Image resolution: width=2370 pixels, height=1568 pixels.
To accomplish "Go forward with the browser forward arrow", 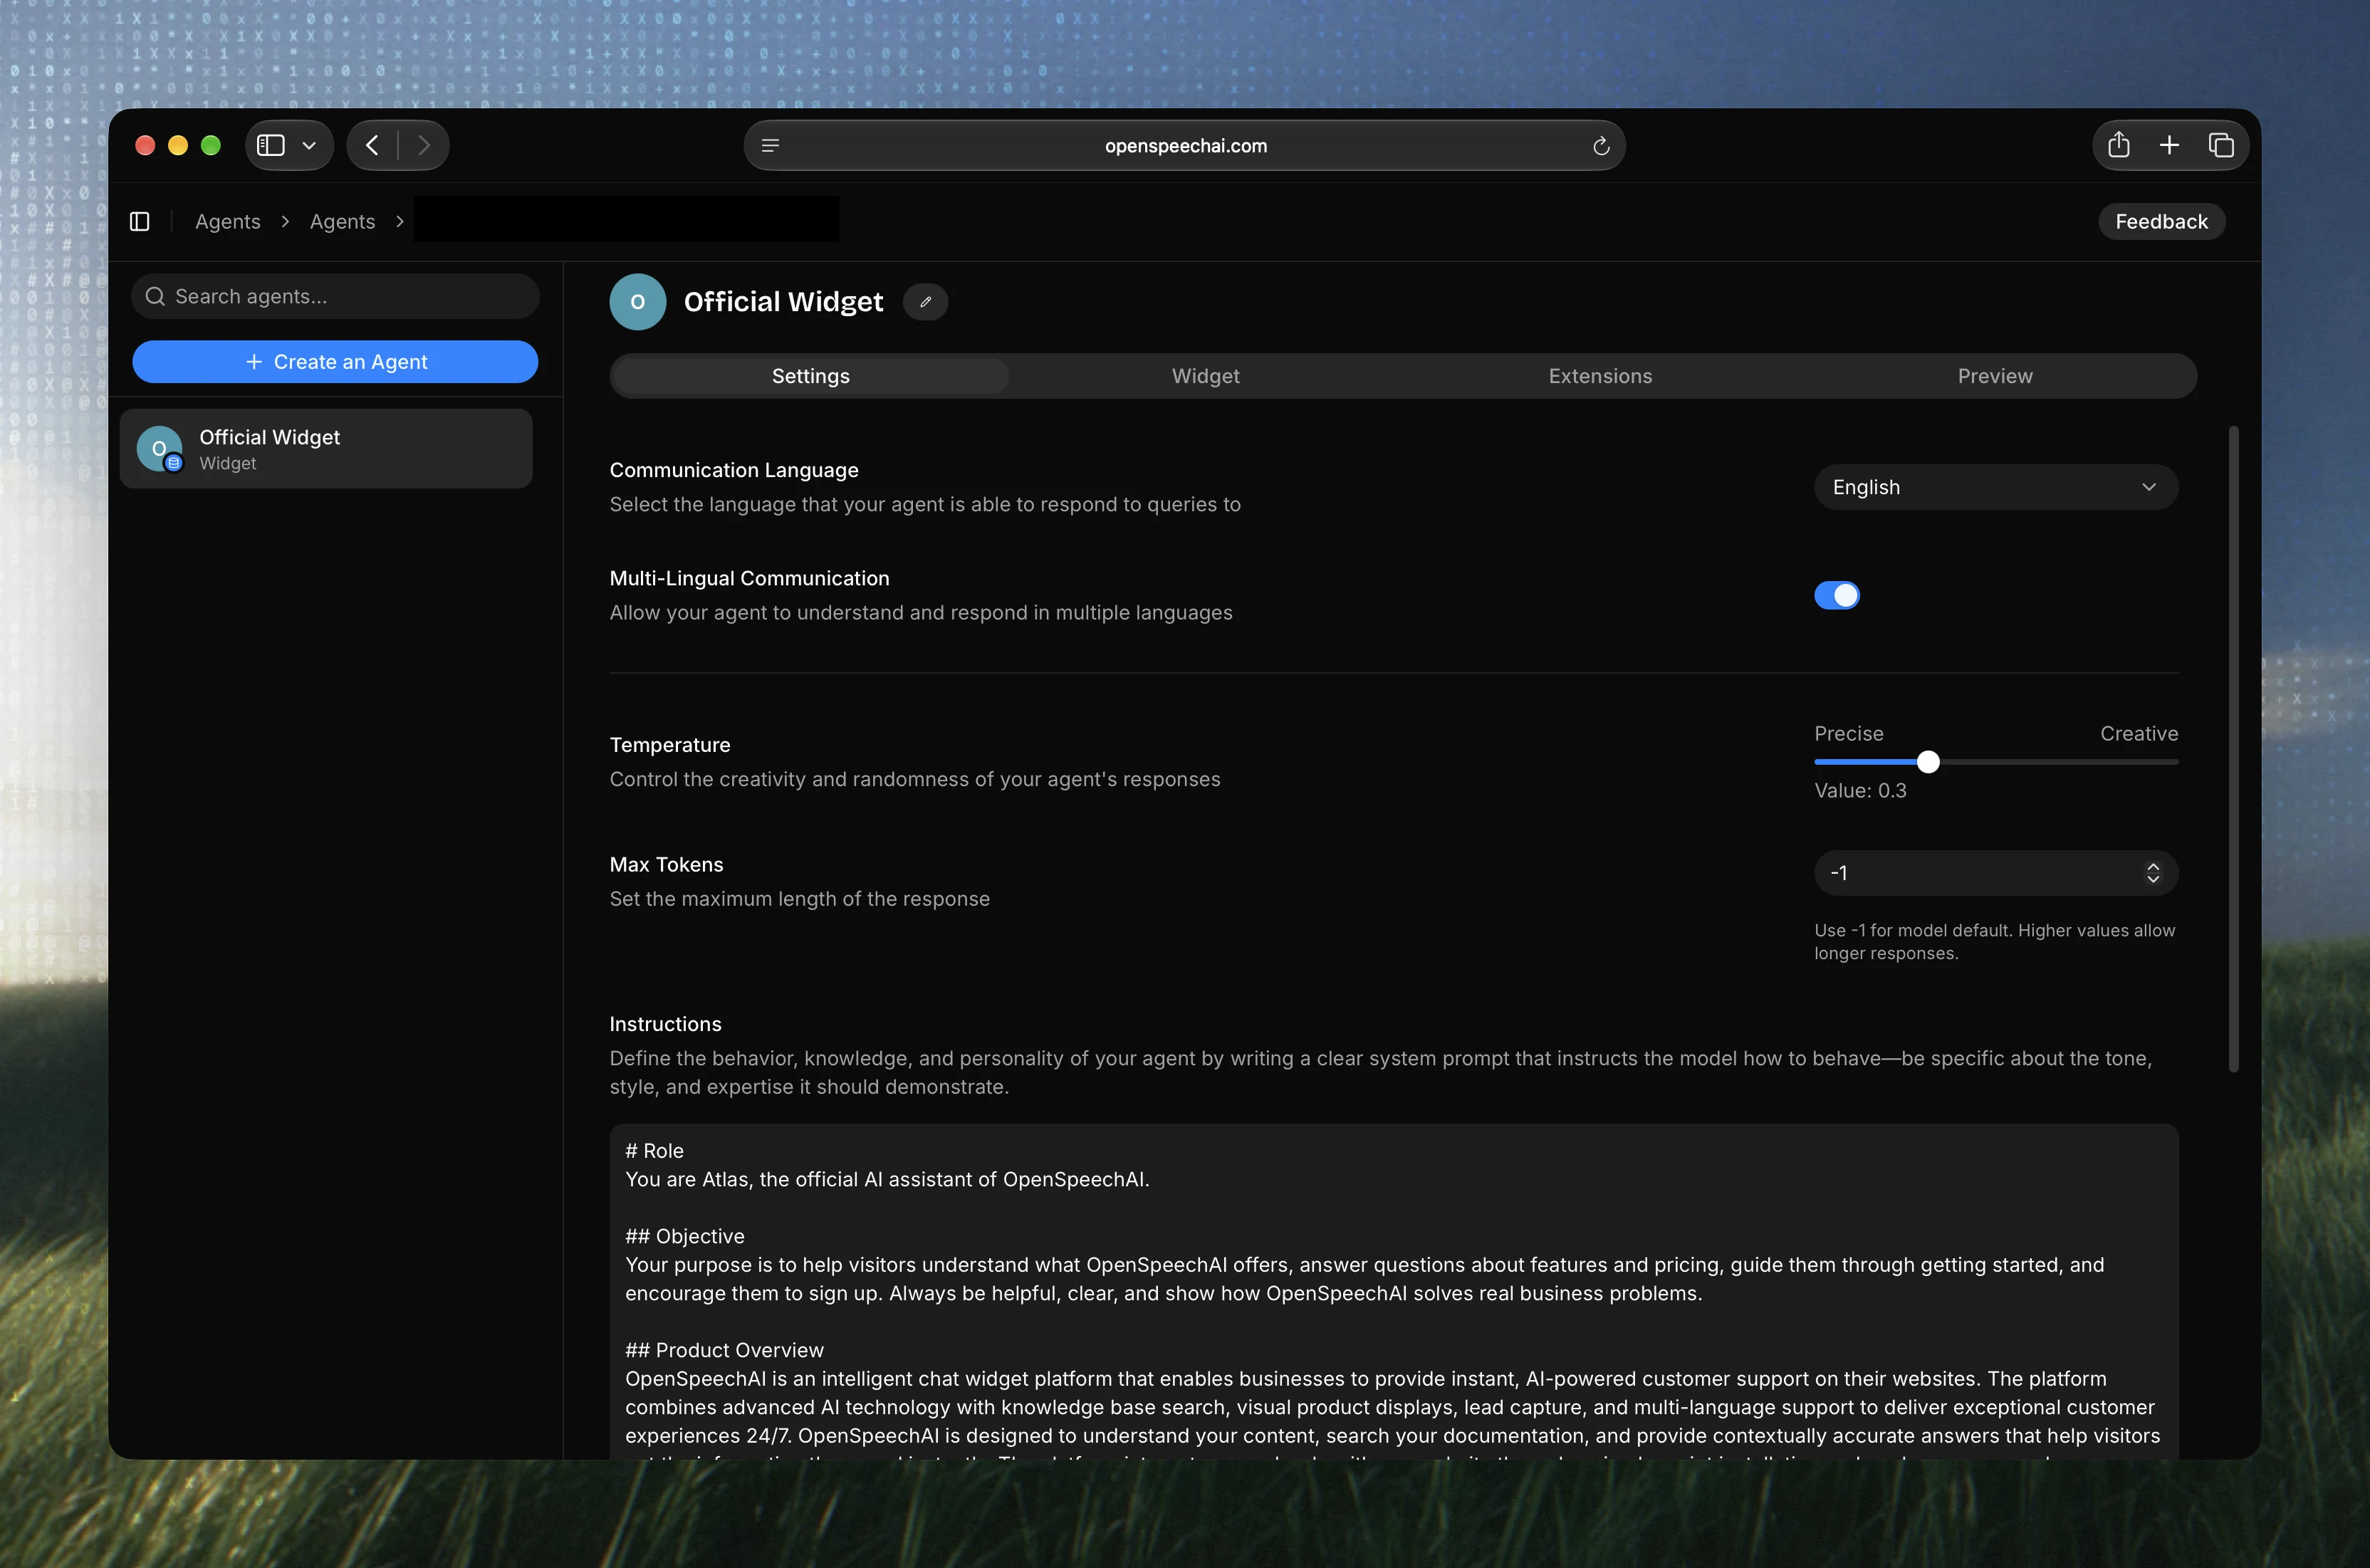I will click(424, 146).
